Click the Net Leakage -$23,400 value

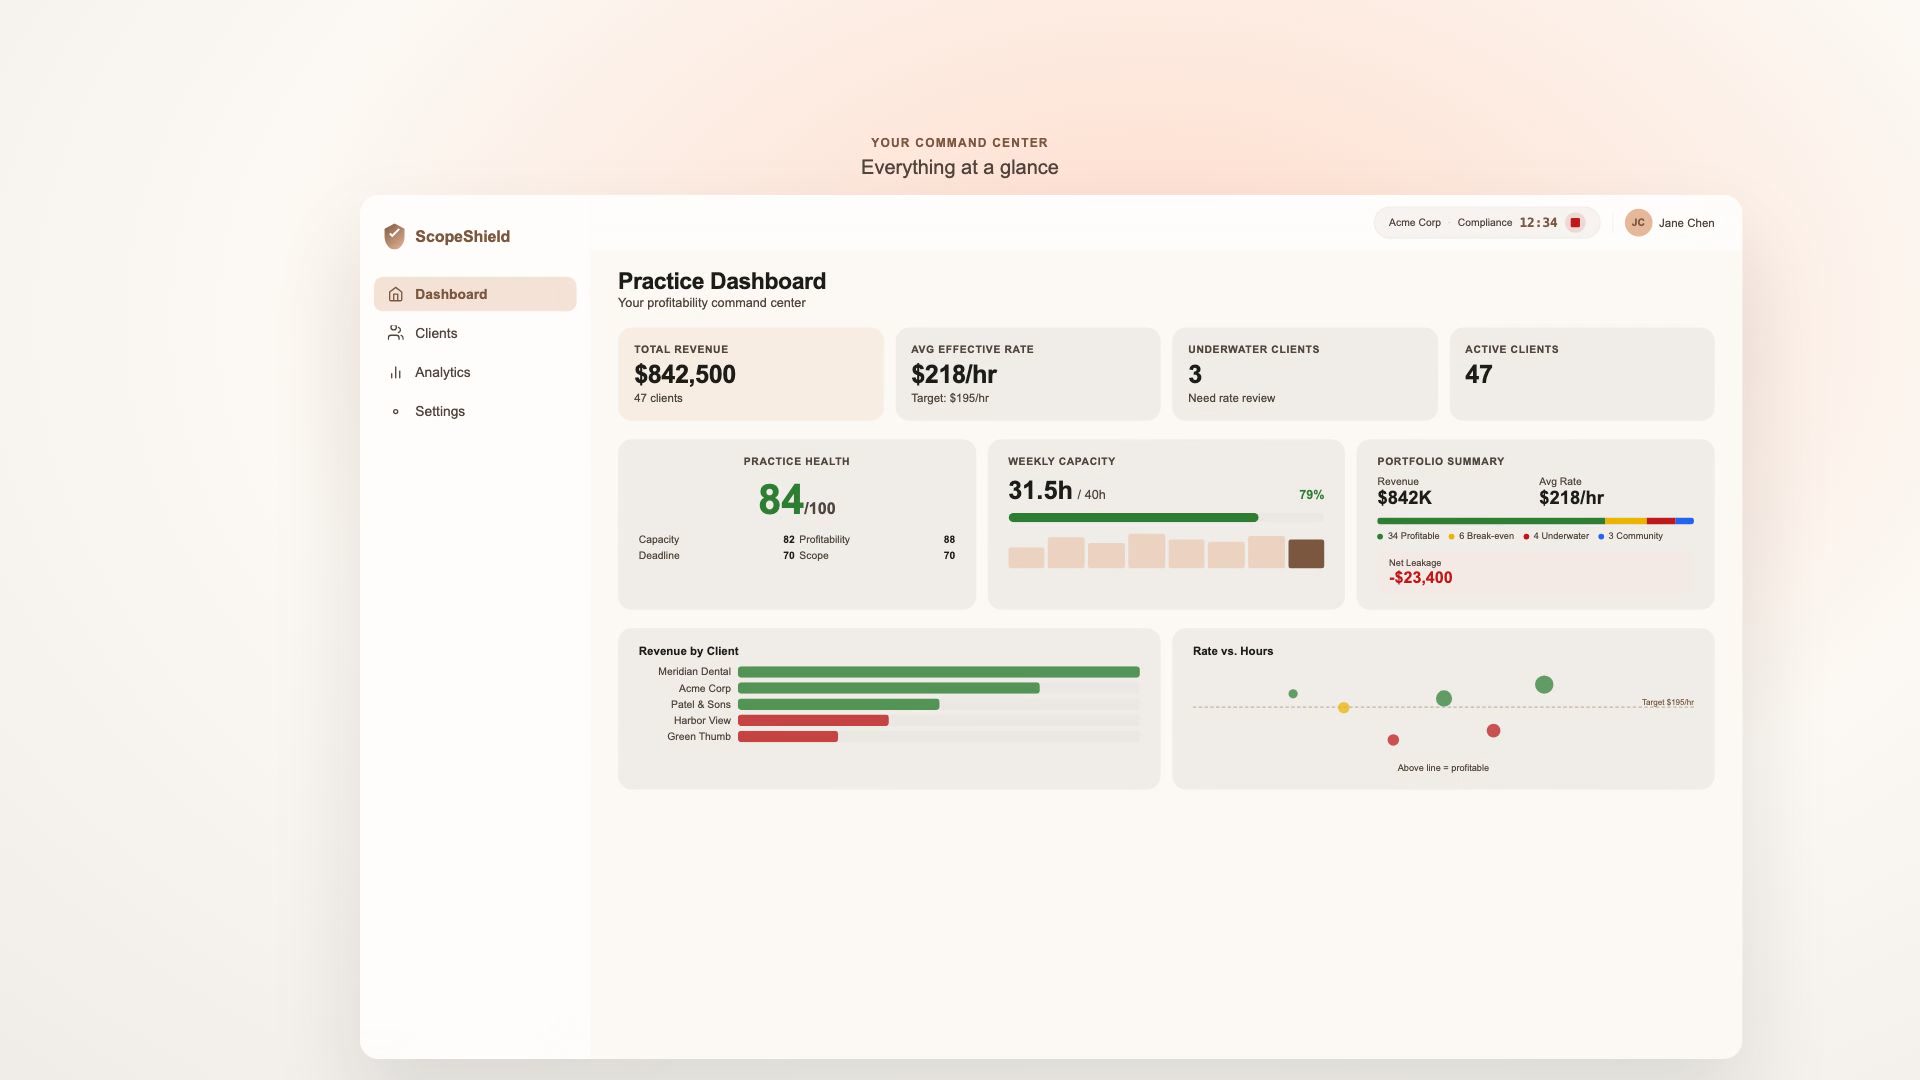[x=1423, y=577]
